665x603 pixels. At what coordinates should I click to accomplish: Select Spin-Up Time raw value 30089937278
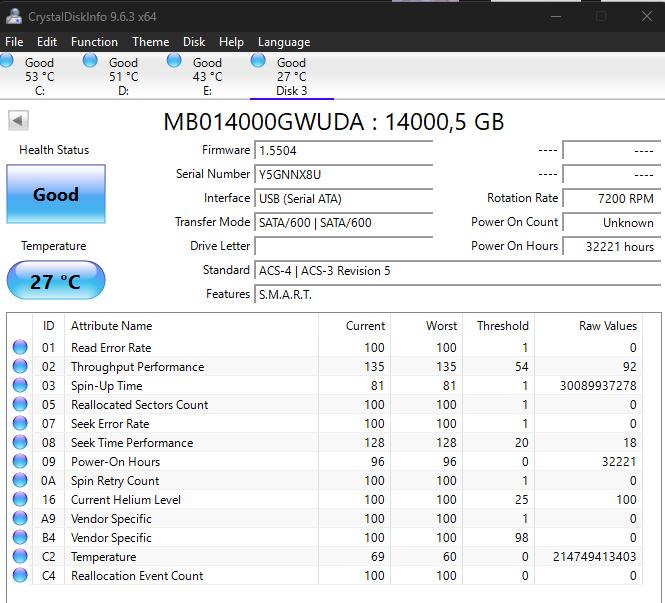(x=598, y=386)
